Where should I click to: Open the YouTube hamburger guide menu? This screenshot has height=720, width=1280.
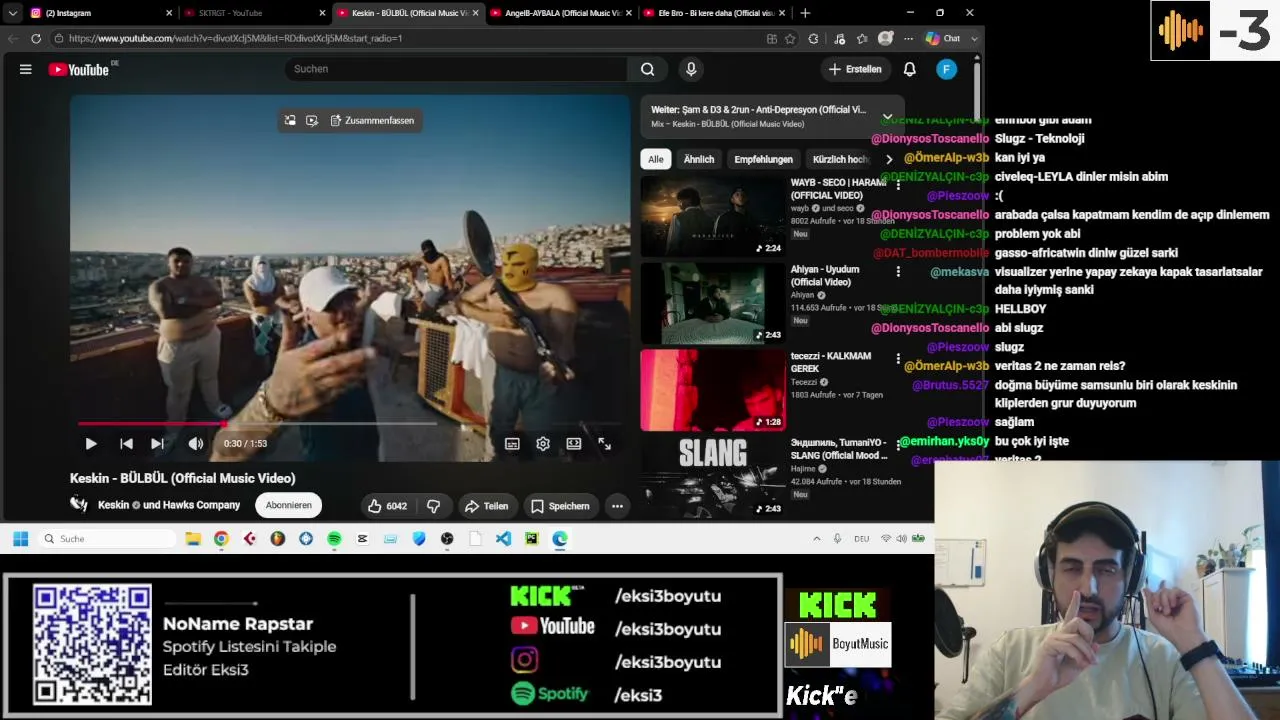(x=26, y=69)
